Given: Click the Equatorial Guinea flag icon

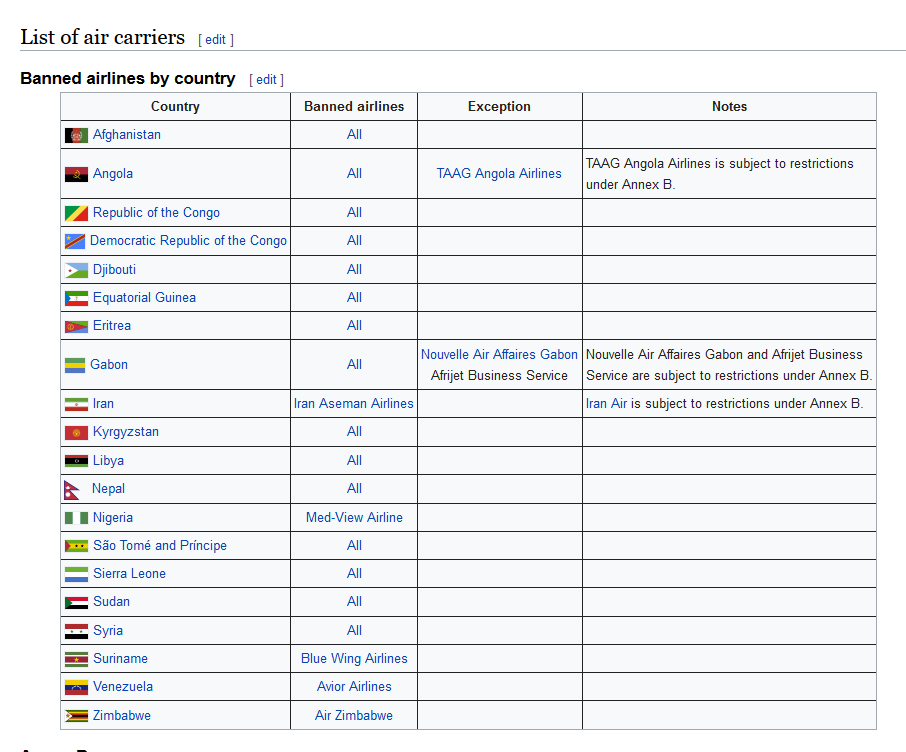Looking at the screenshot, I should (x=76, y=298).
